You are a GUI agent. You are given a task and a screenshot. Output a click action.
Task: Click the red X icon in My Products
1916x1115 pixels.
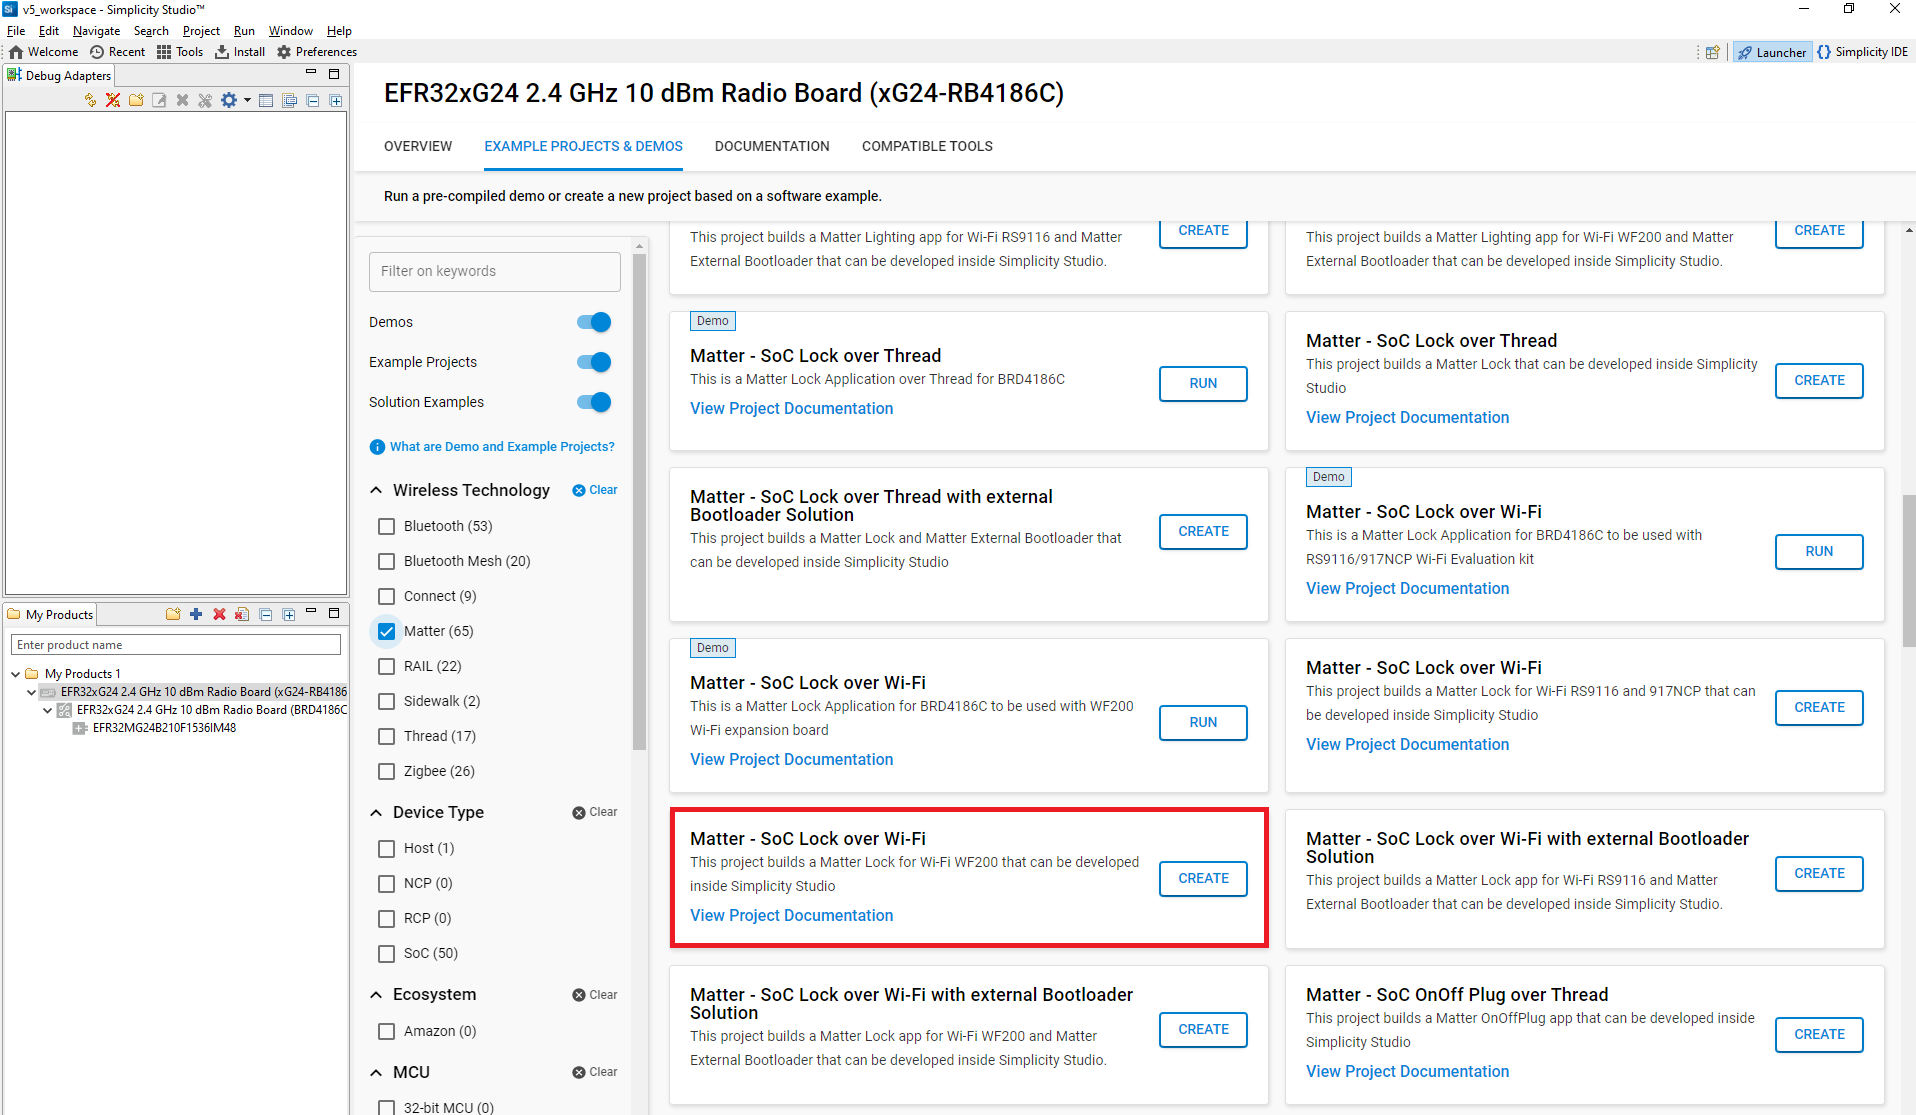219,614
